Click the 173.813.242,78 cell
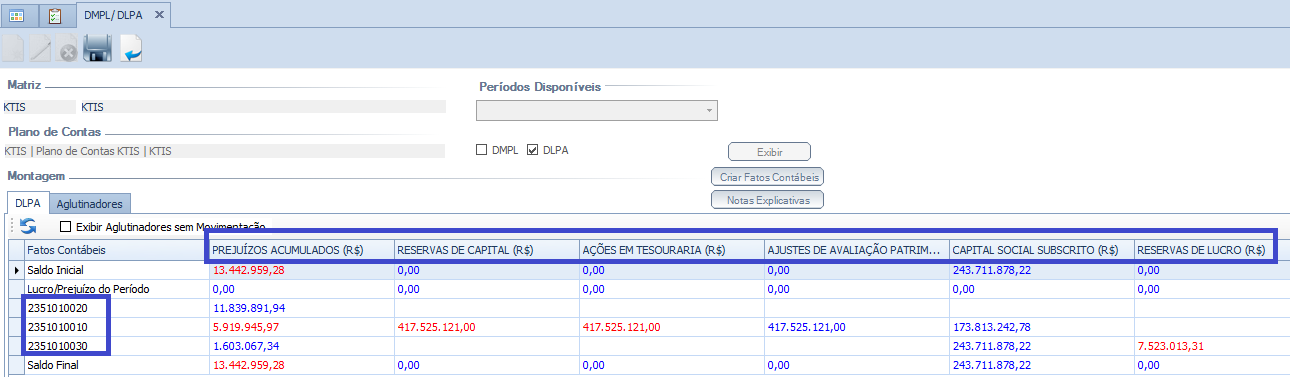1290x377 pixels. coord(1042,327)
